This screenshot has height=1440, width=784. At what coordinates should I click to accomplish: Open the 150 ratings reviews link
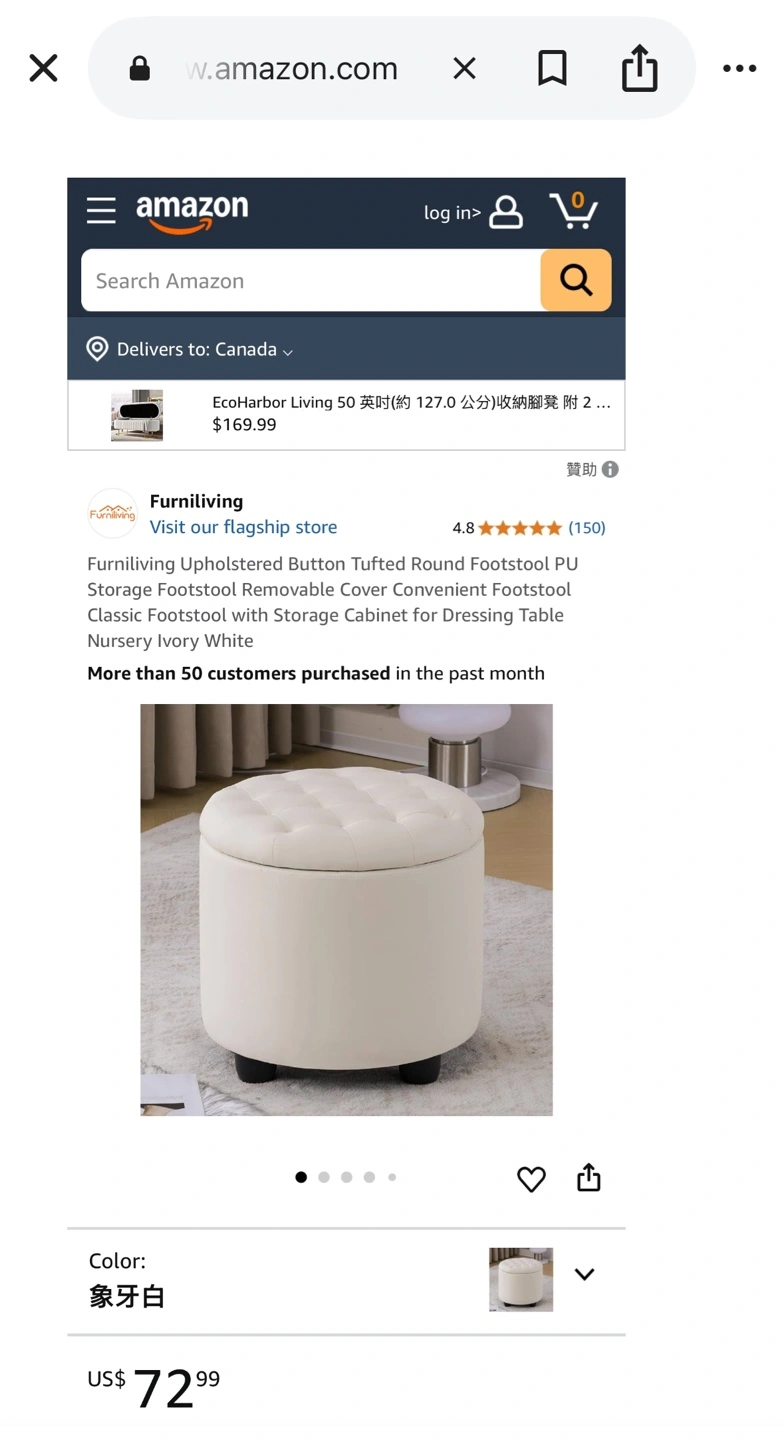pos(587,527)
